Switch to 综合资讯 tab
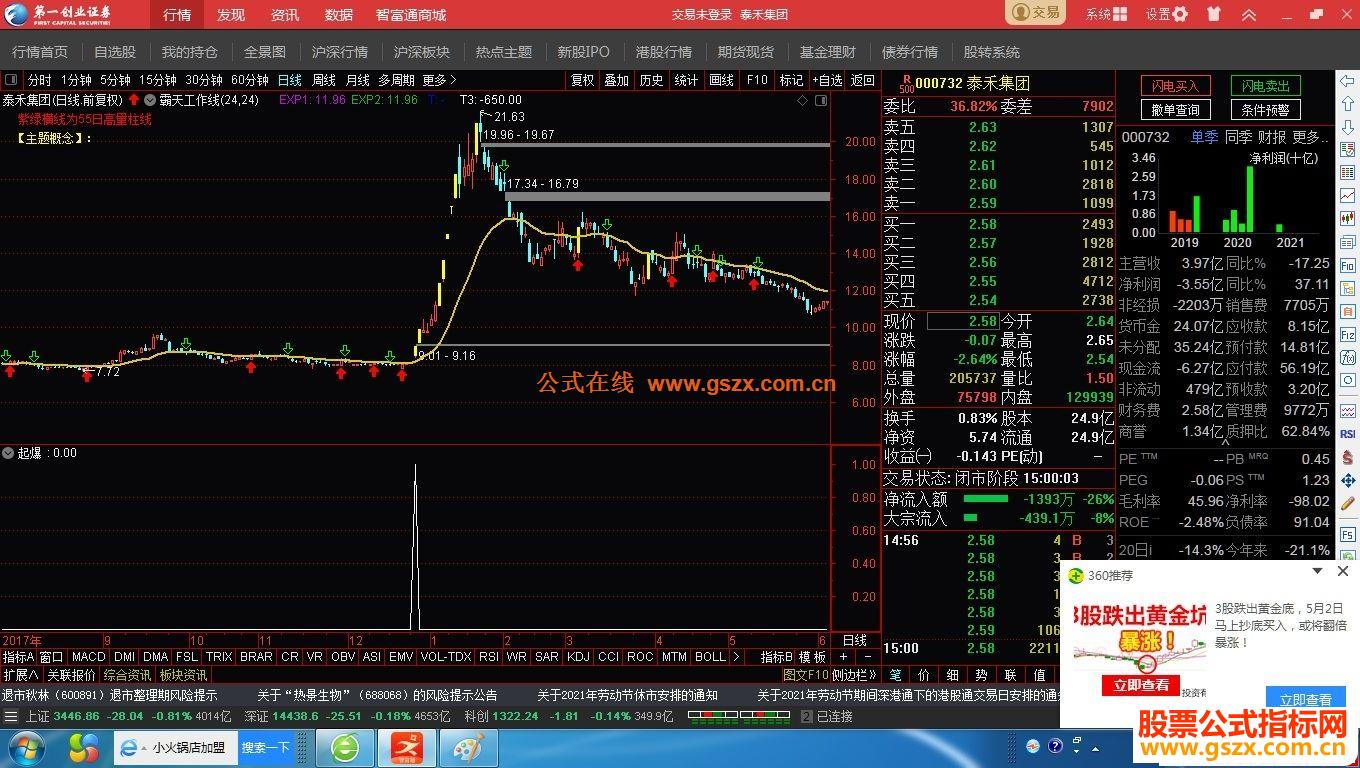The height and width of the screenshot is (768, 1360). pos(127,675)
